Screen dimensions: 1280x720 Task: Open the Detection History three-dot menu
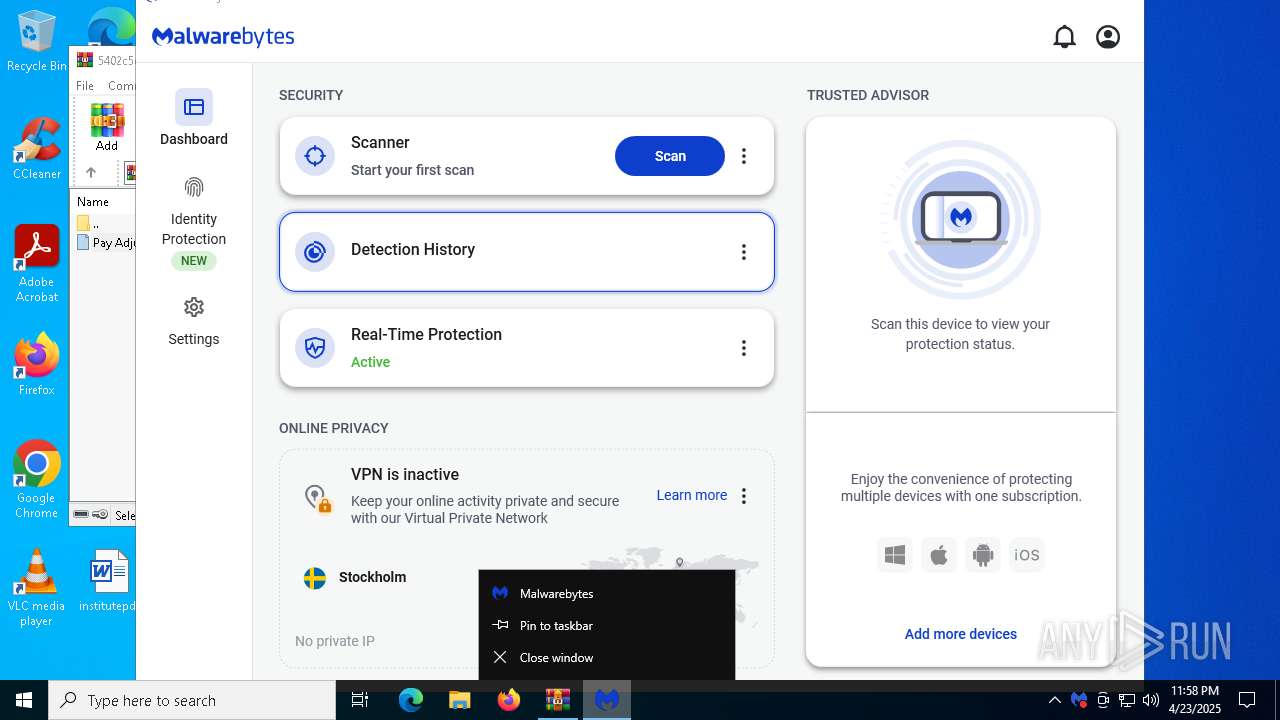click(x=744, y=252)
